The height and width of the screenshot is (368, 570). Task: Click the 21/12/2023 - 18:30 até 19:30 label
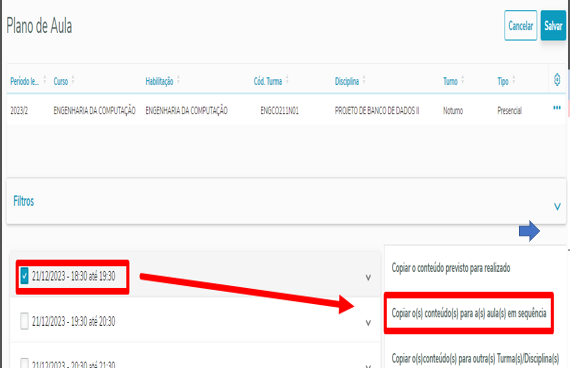73,276
